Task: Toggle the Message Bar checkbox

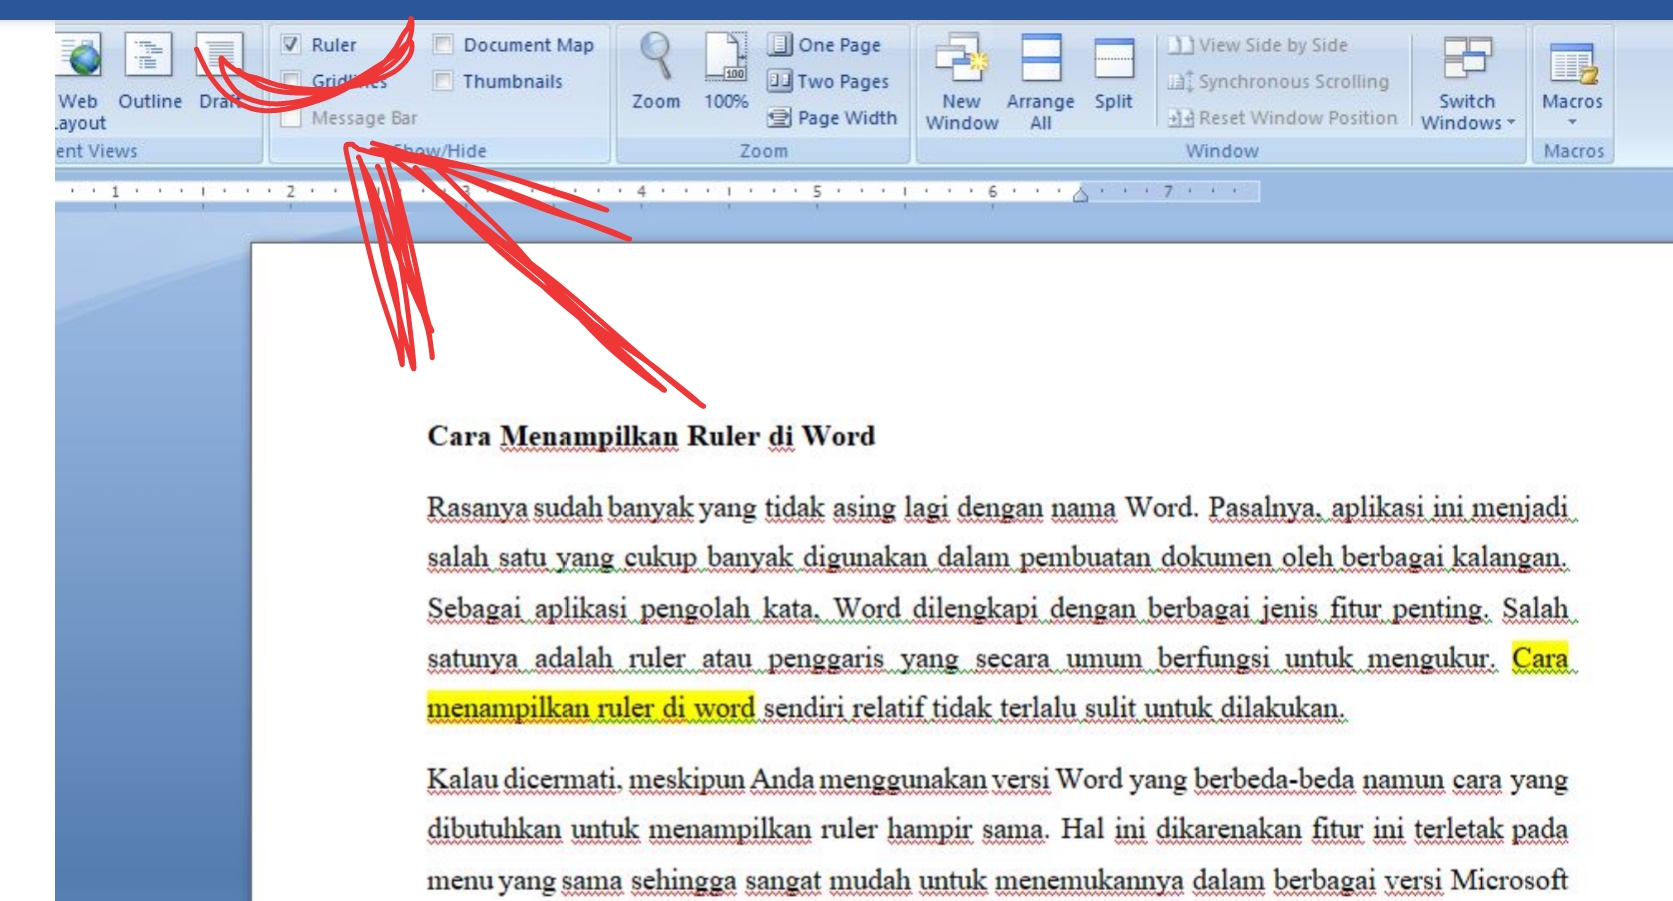Action: (x=291, y=118)
